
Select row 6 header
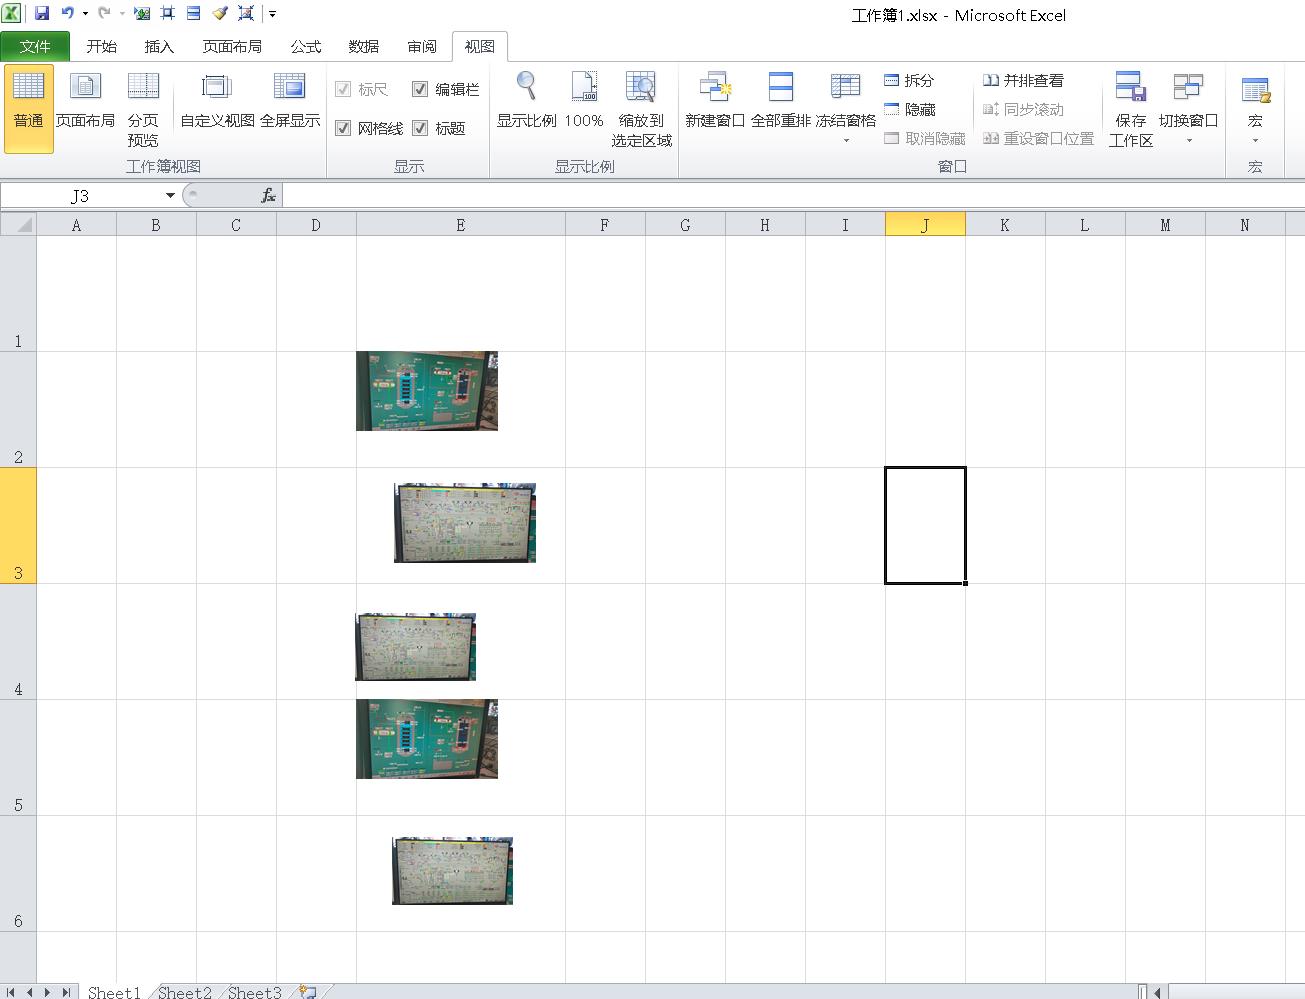coord(18,873)
